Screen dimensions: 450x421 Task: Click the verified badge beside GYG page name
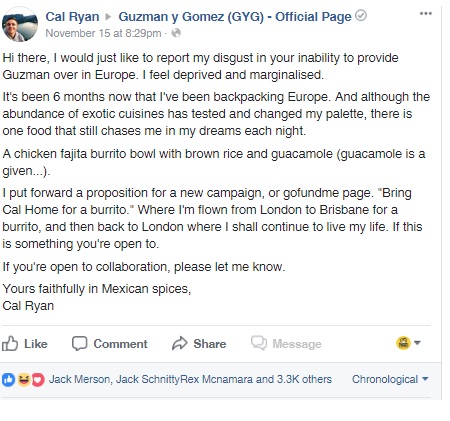361,16
